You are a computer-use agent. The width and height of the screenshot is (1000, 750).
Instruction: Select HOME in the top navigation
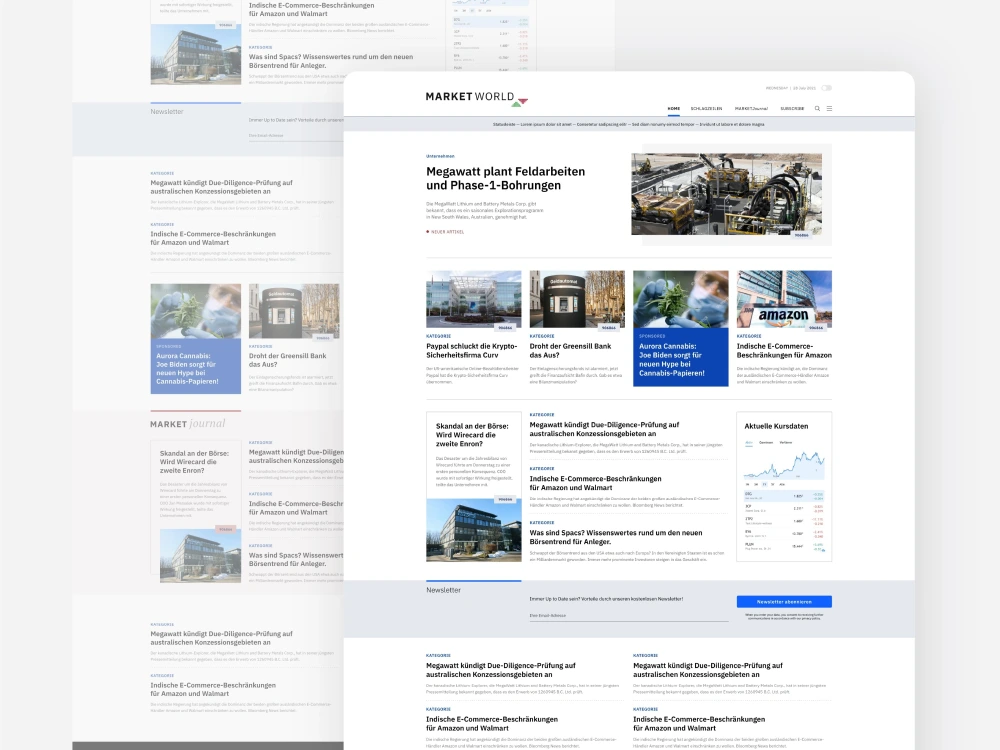click(673, 108)
